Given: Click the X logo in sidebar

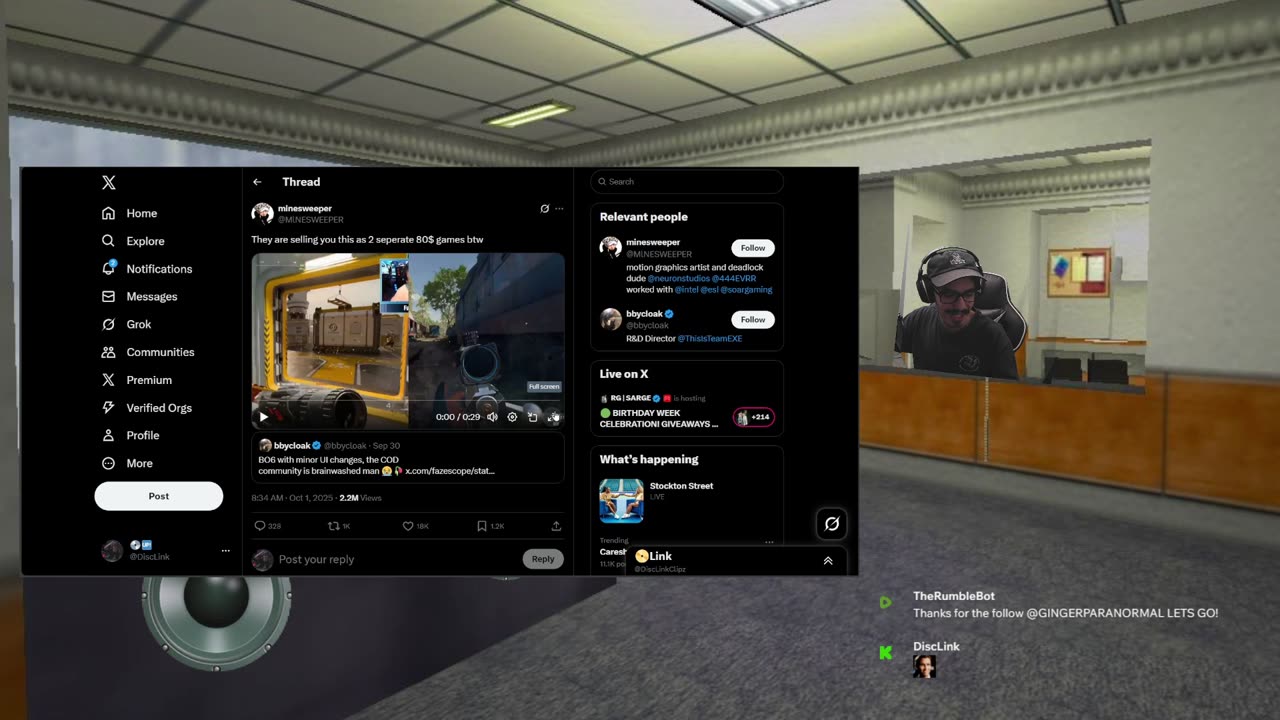Looking at the screenshot, I should coord(109,182).
